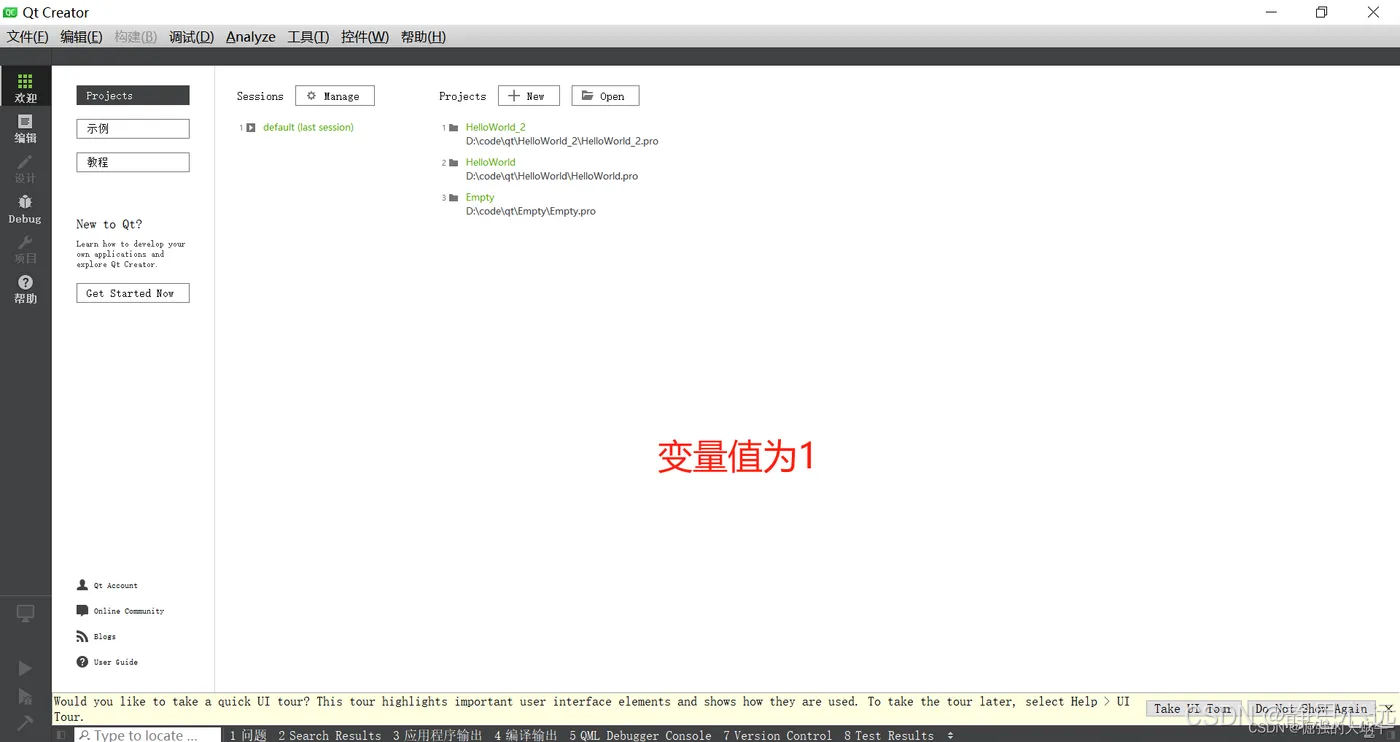Open the default (last session) session
Screen dimensions: 1400x742
[308, 127]
